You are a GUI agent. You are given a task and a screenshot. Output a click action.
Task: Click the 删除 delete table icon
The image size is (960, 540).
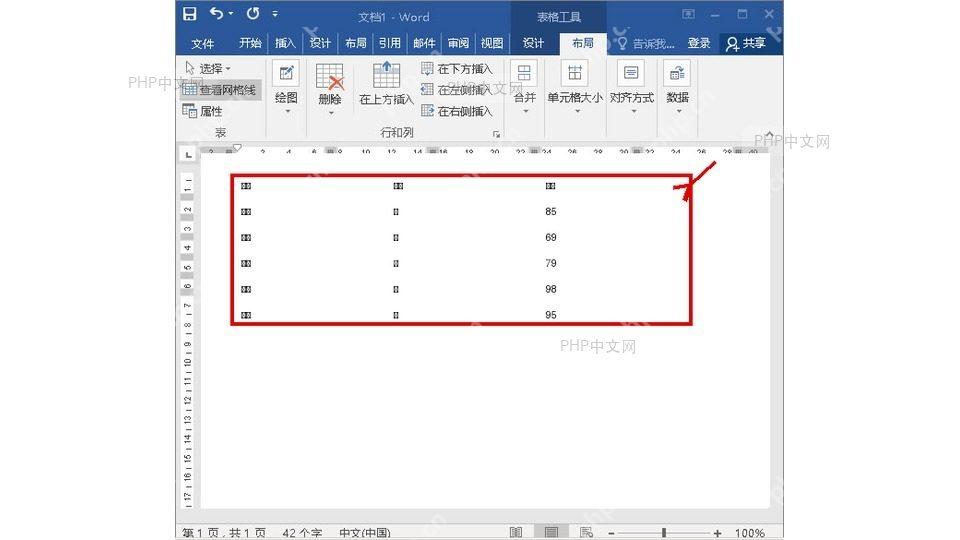(329, 77)
